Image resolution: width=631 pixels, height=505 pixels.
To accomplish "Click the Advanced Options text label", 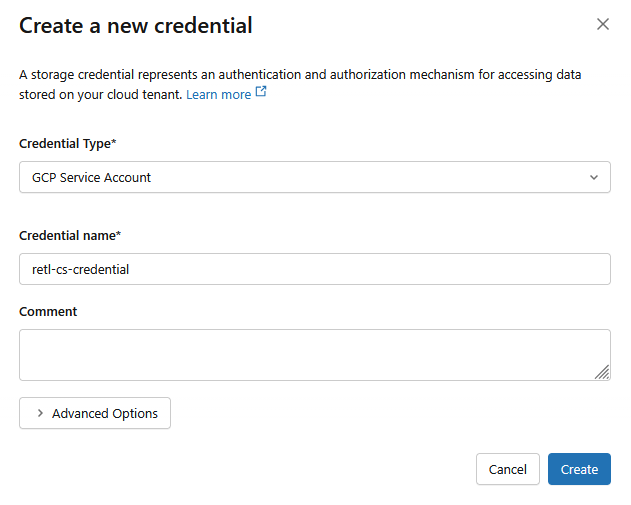I will pyautogui.click(x=105, y=413).
